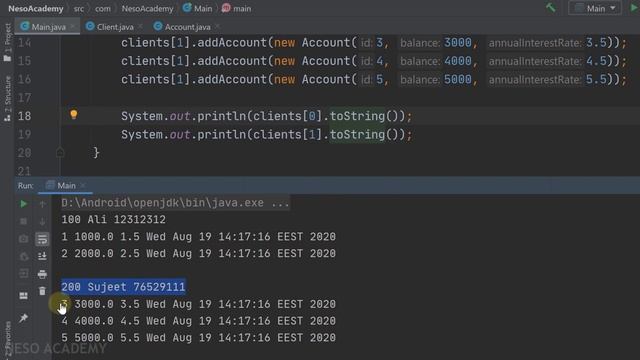Click Scroll to End icon
This screenshot has width=640, height=360.
pos(42,256)
